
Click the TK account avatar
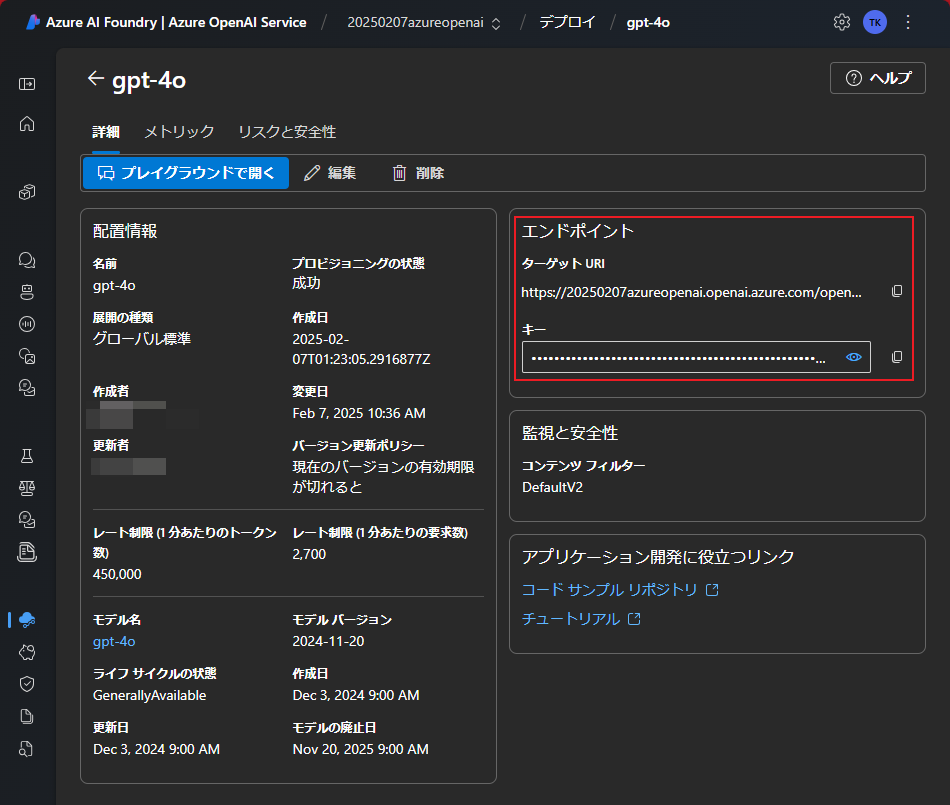[875, 21]
